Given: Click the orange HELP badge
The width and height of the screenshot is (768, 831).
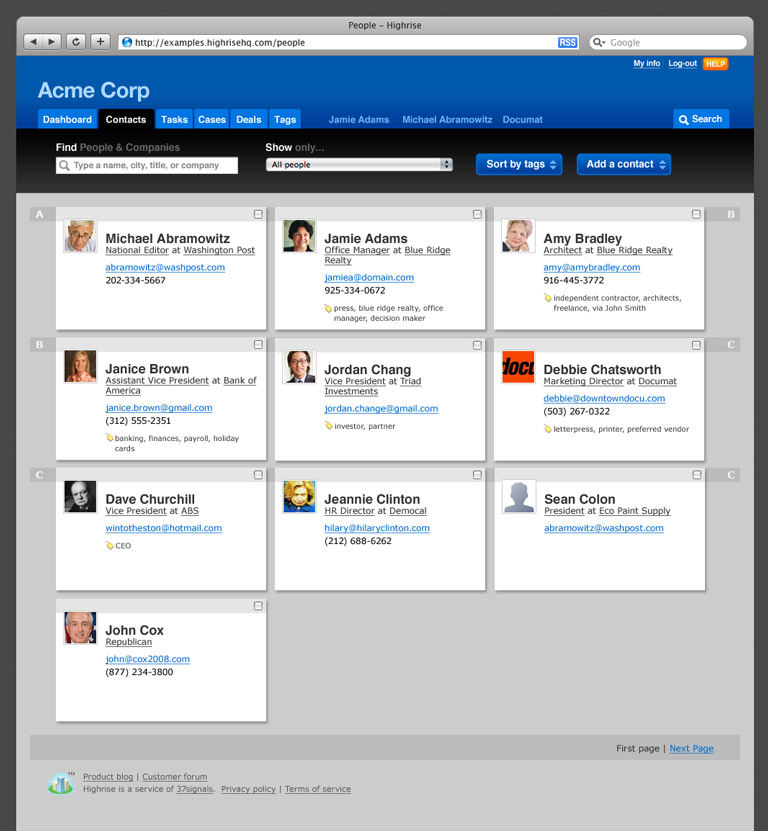Looking at the screenshot, I should click(x=715, y=64).
